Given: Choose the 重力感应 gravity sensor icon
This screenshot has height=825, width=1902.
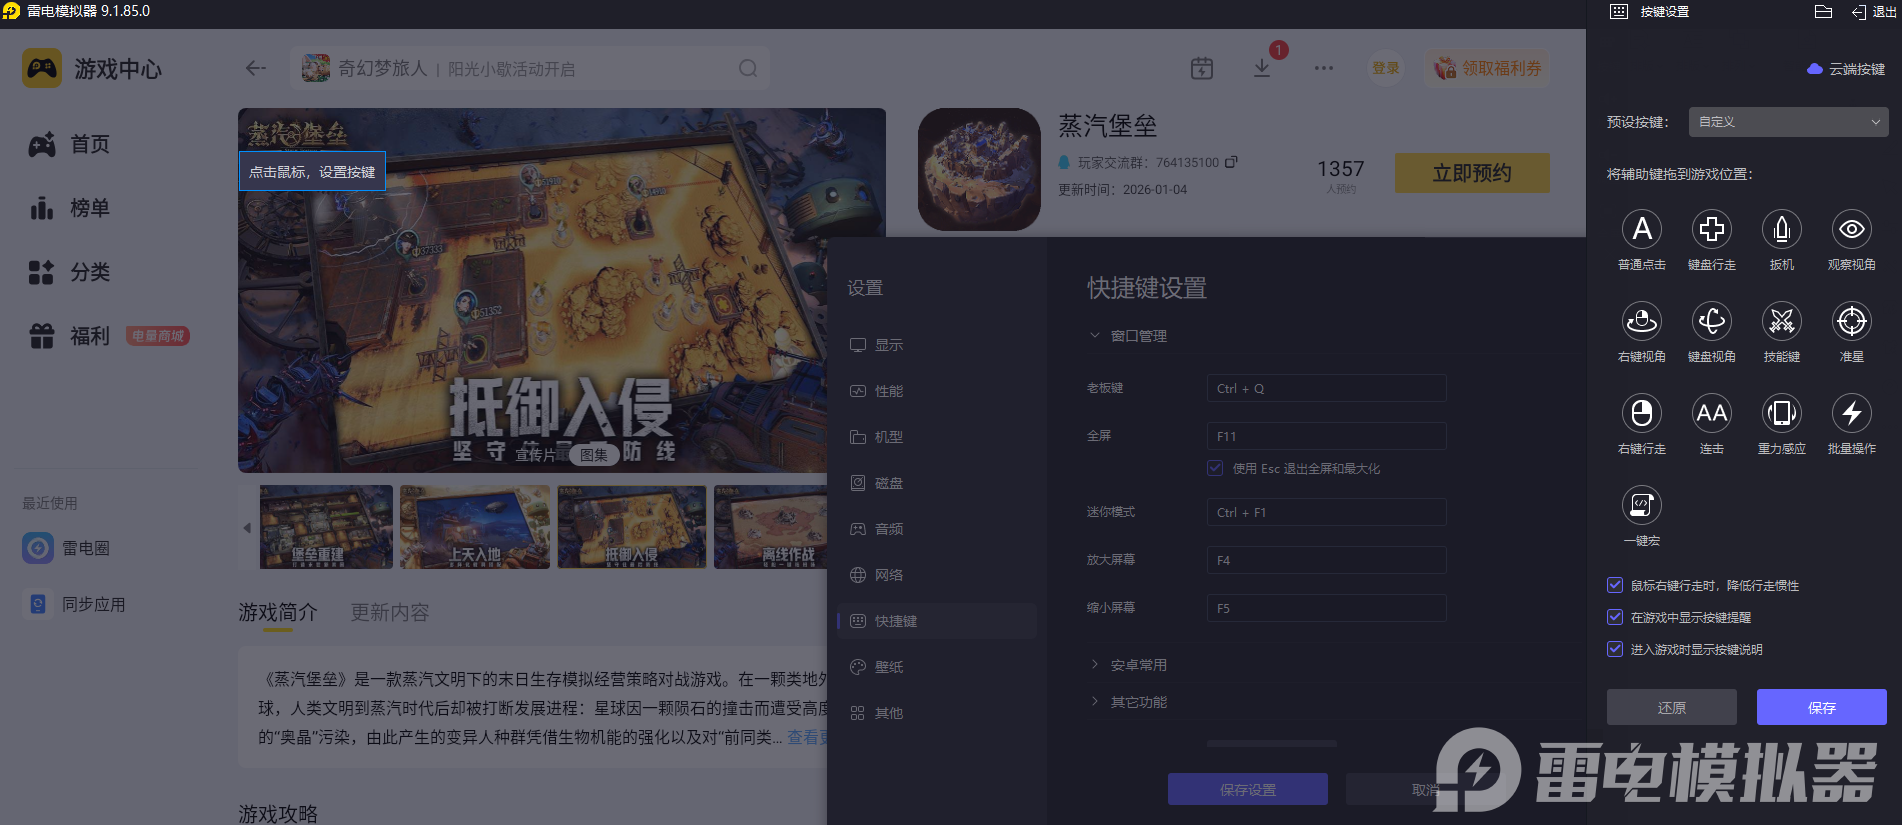Looking at the screenshot, I should click(1781, 413).
